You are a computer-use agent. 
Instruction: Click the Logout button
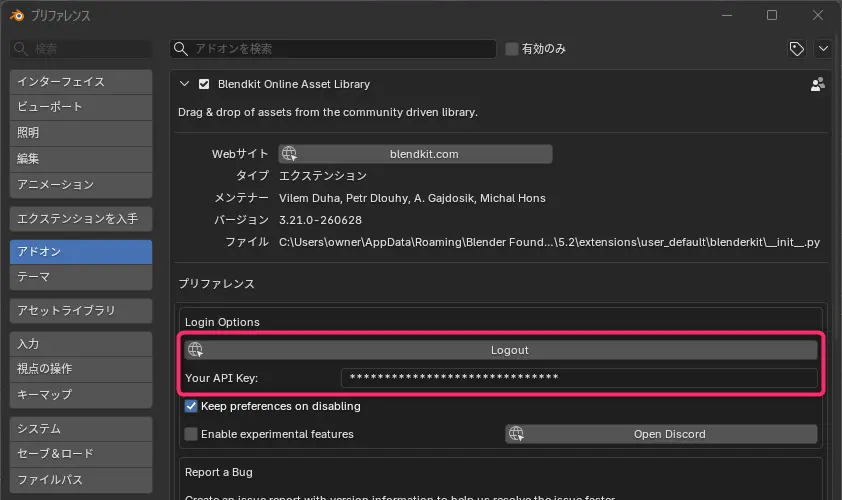[500, 350]
